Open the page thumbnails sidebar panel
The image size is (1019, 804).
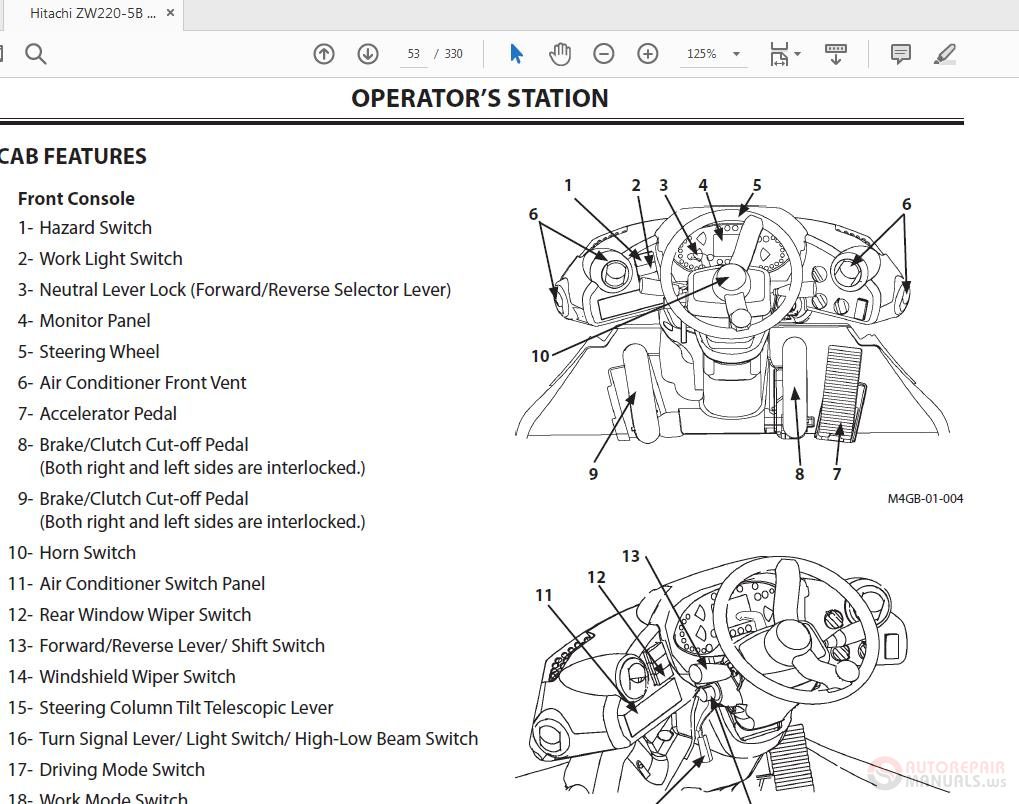click(3, 54)
